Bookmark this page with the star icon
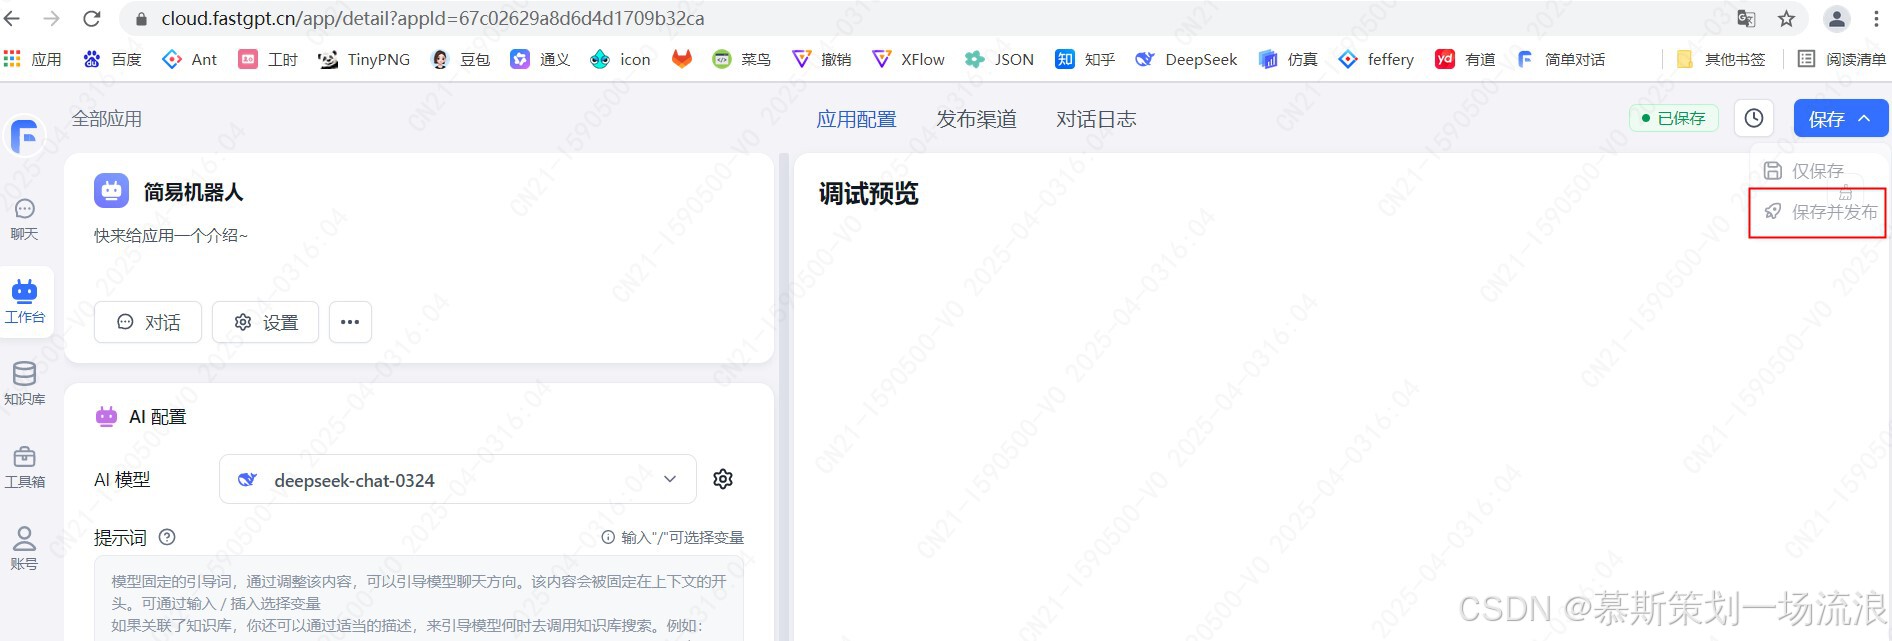 [1787, 18]
